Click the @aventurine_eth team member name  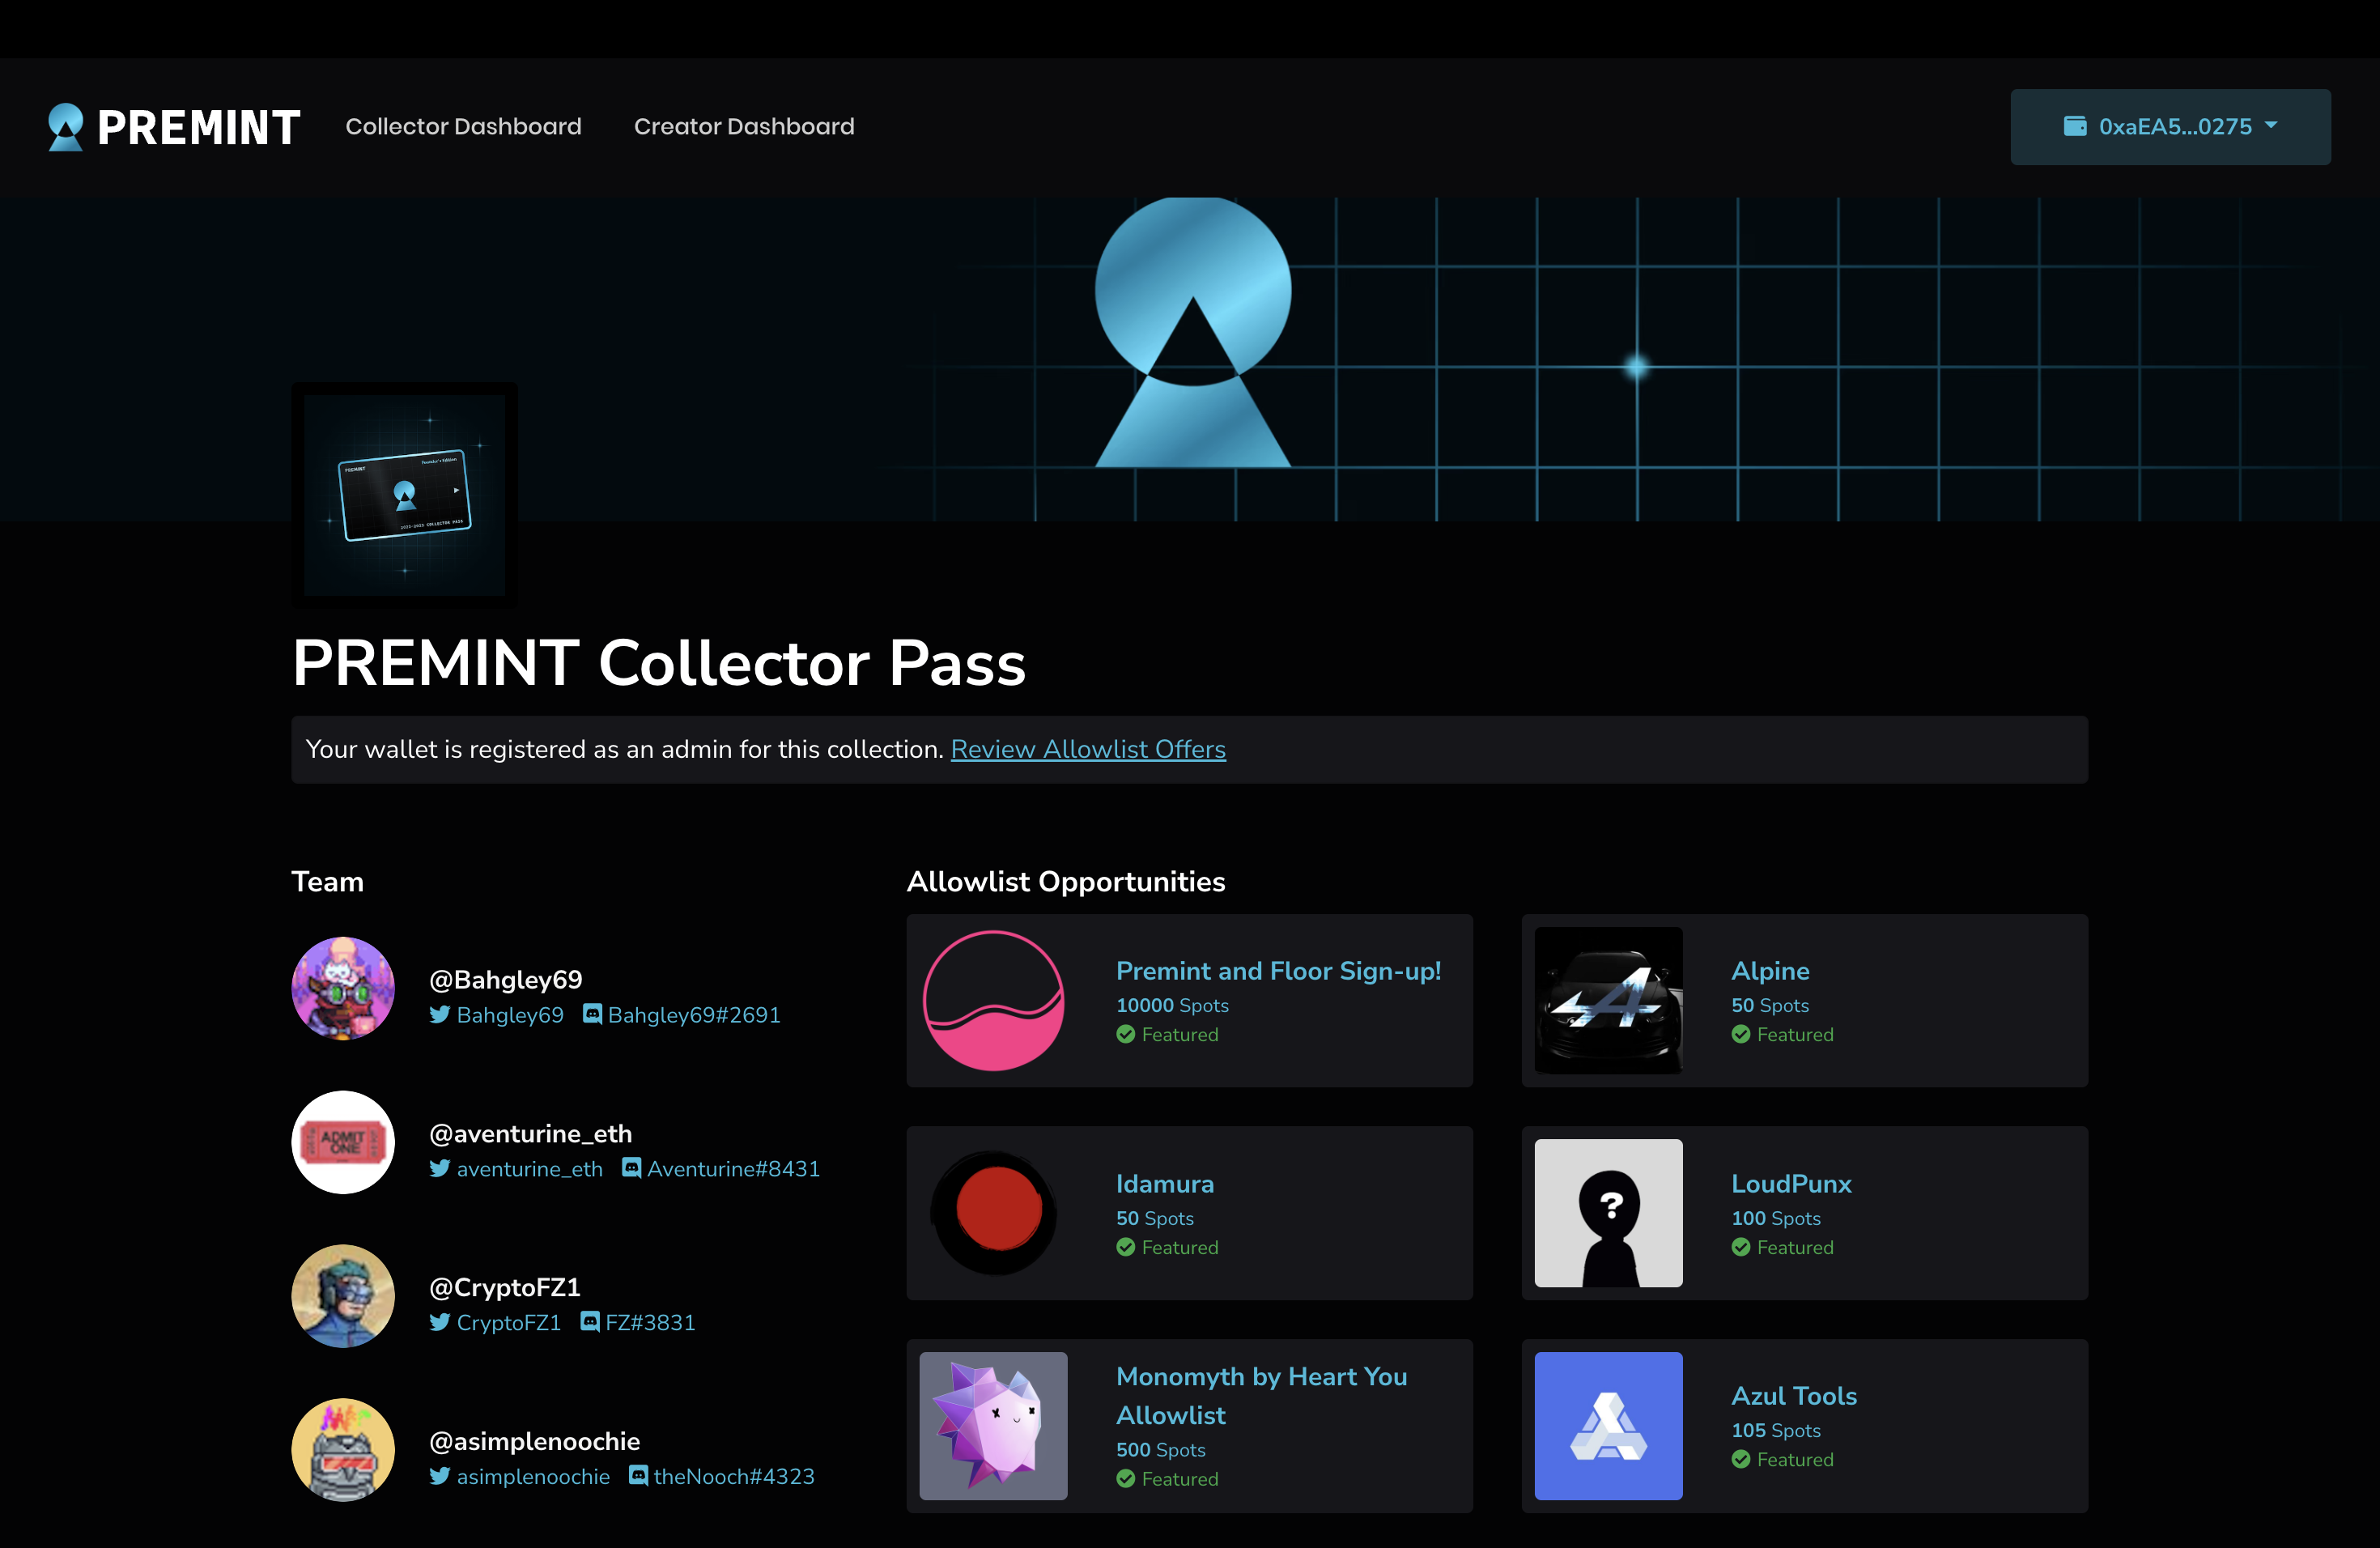pos(530,1133)
